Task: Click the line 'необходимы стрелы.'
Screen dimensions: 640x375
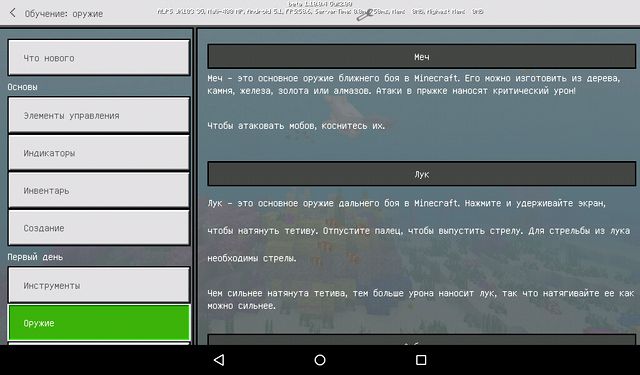Action: pos(252,258)
